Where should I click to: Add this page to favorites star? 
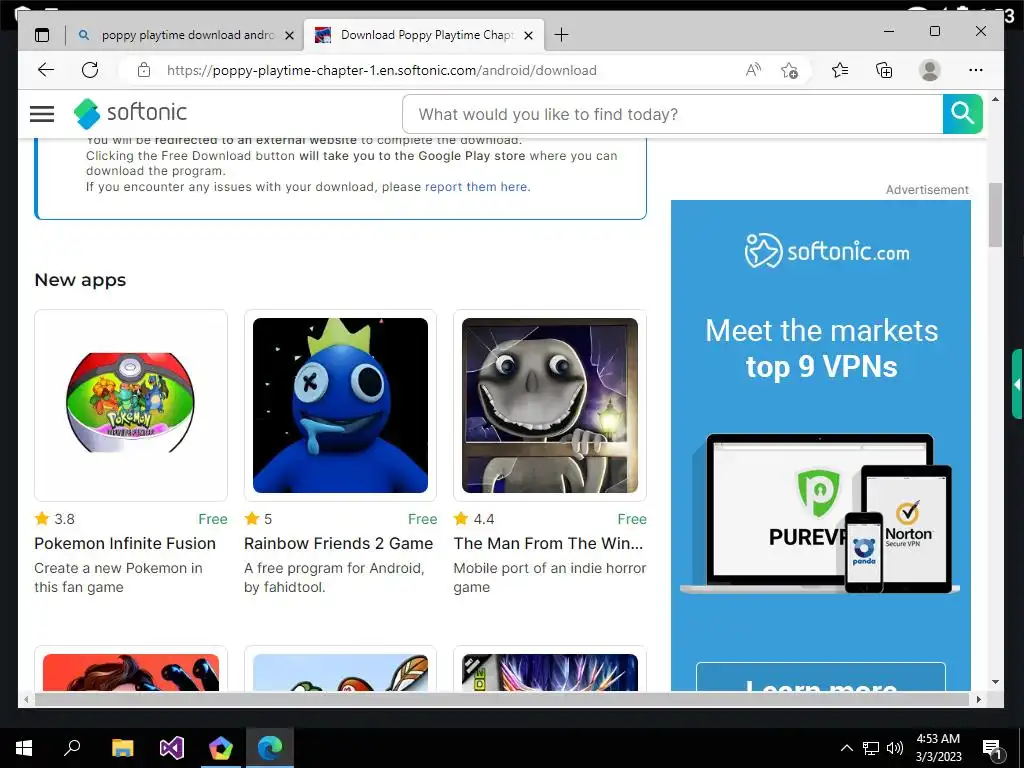point(790,70)
